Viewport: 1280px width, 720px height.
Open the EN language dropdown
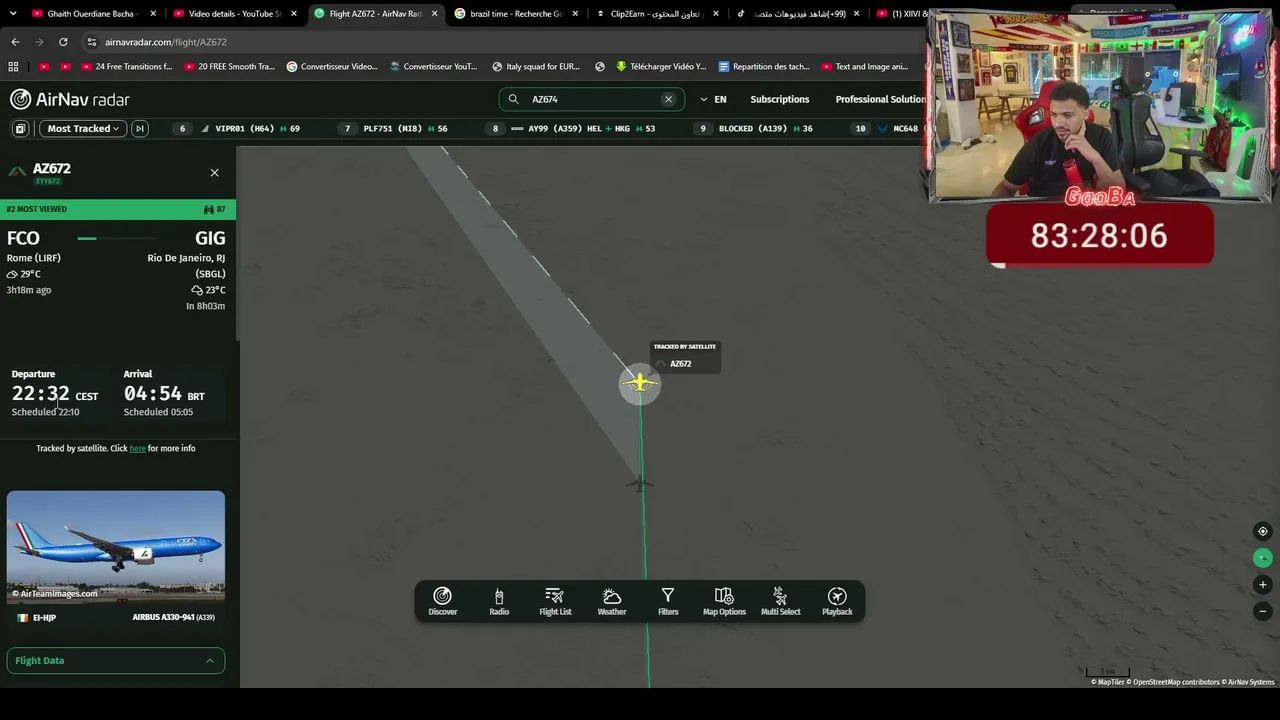coord(713,99)
